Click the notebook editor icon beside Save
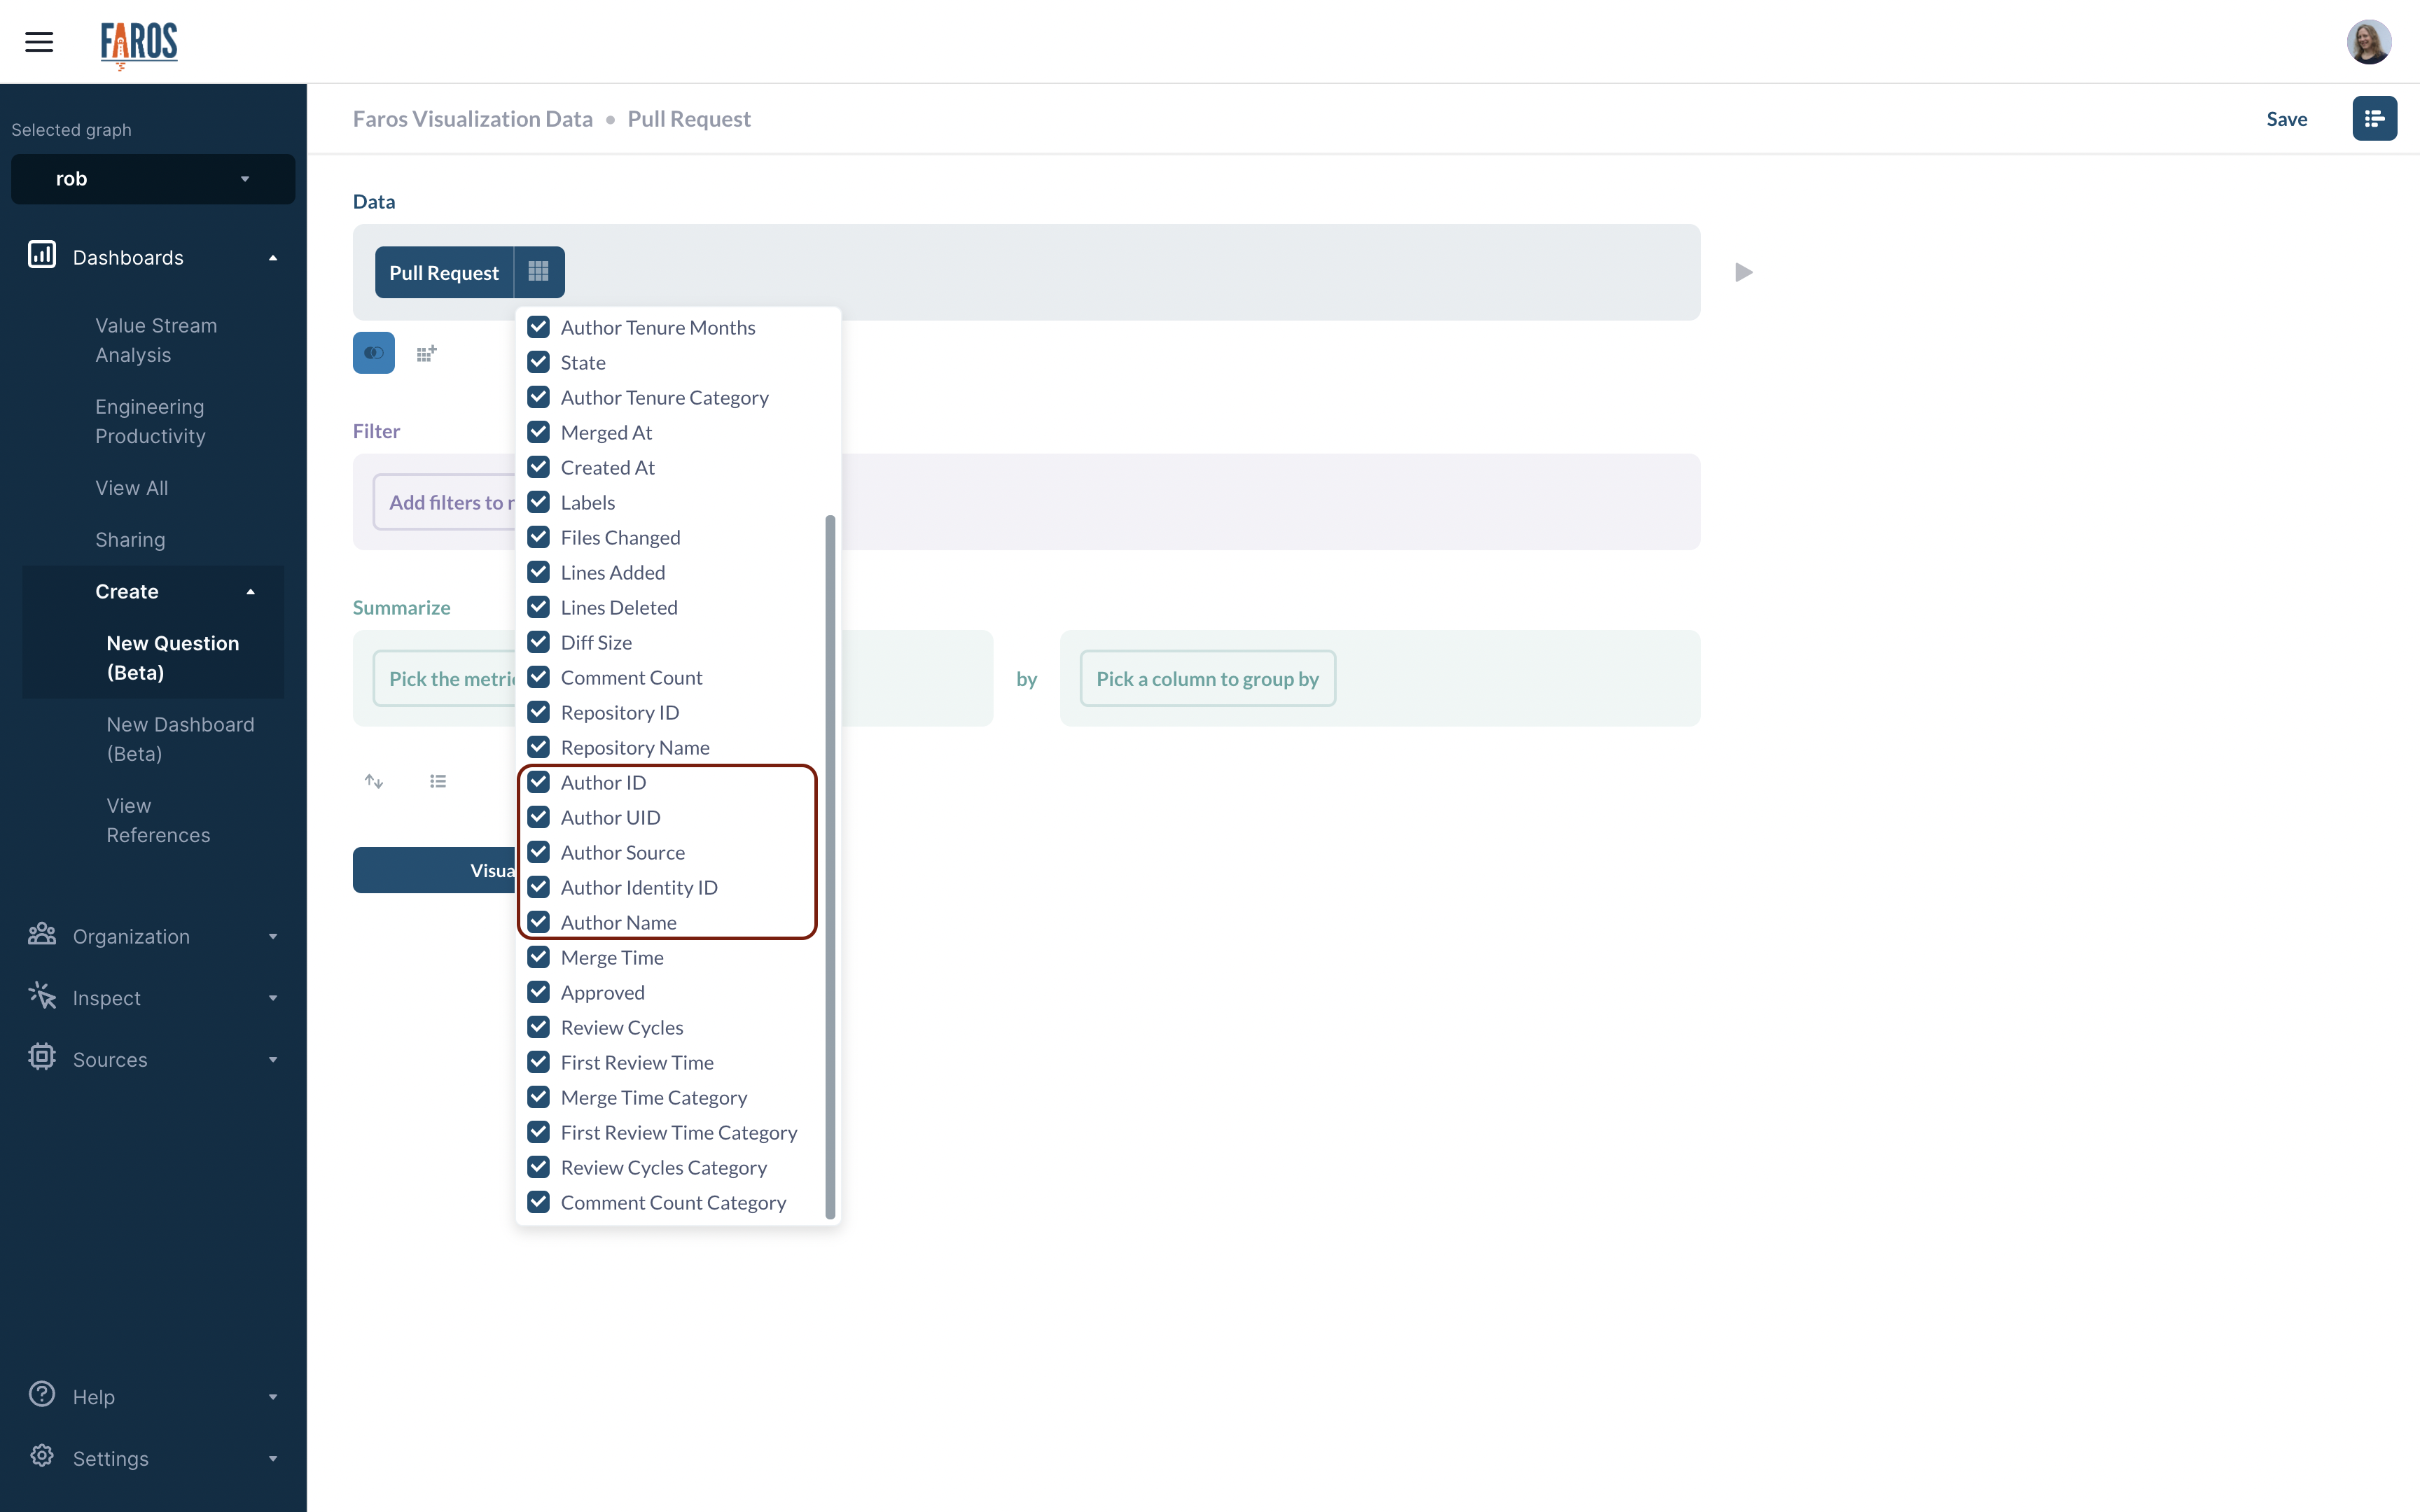This screenshot has width=2420, height=1512. 2374,119
